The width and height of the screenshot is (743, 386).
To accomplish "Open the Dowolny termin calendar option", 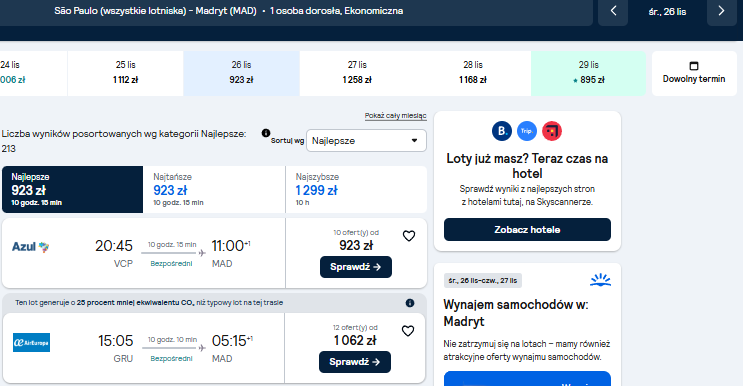I will coord(694,73).
